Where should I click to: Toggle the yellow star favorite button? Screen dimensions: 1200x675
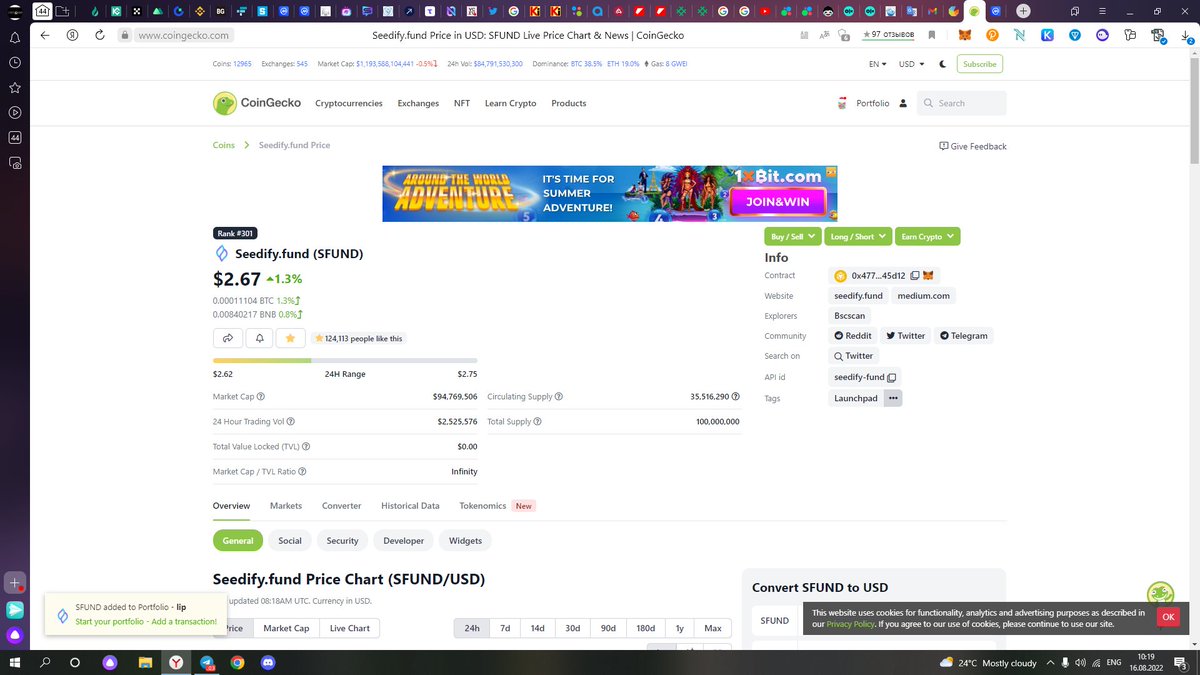point(290,338)
